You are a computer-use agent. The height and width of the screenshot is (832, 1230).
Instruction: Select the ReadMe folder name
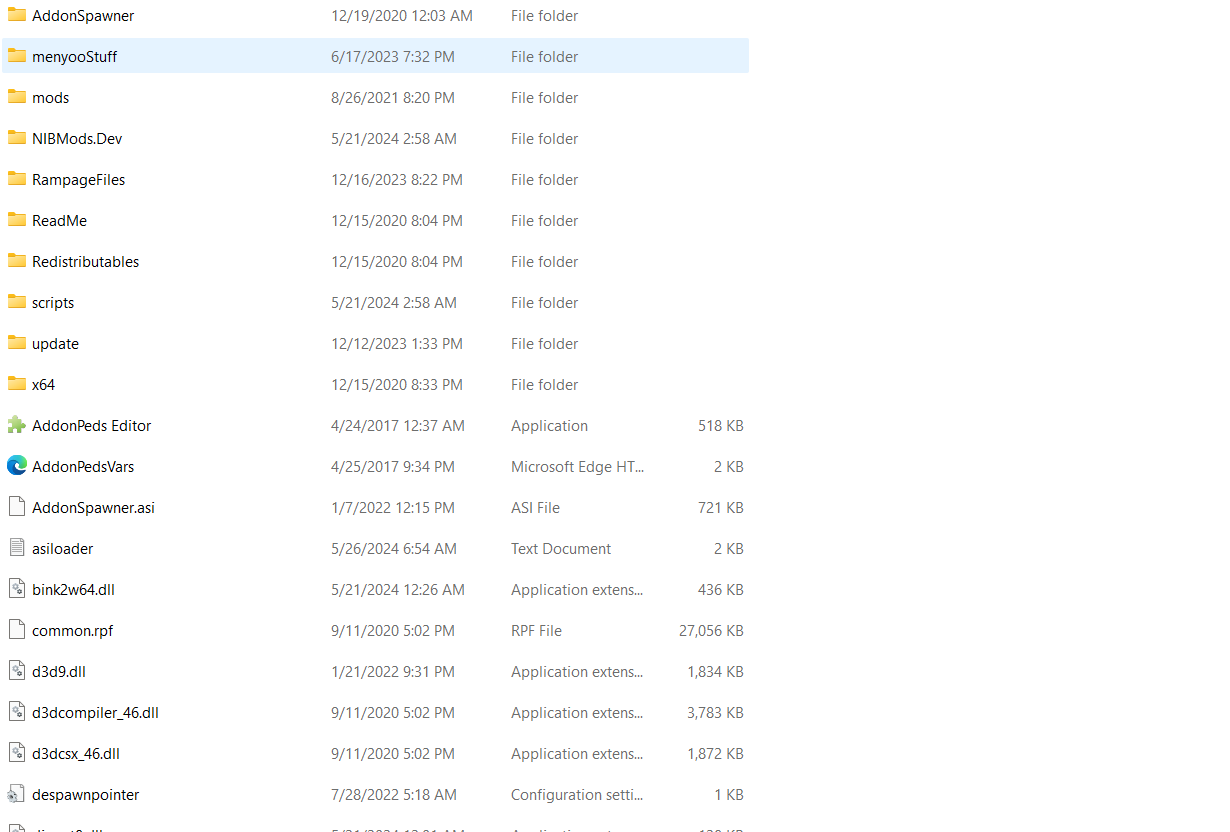pyautogui.click(x=59, y=221)
